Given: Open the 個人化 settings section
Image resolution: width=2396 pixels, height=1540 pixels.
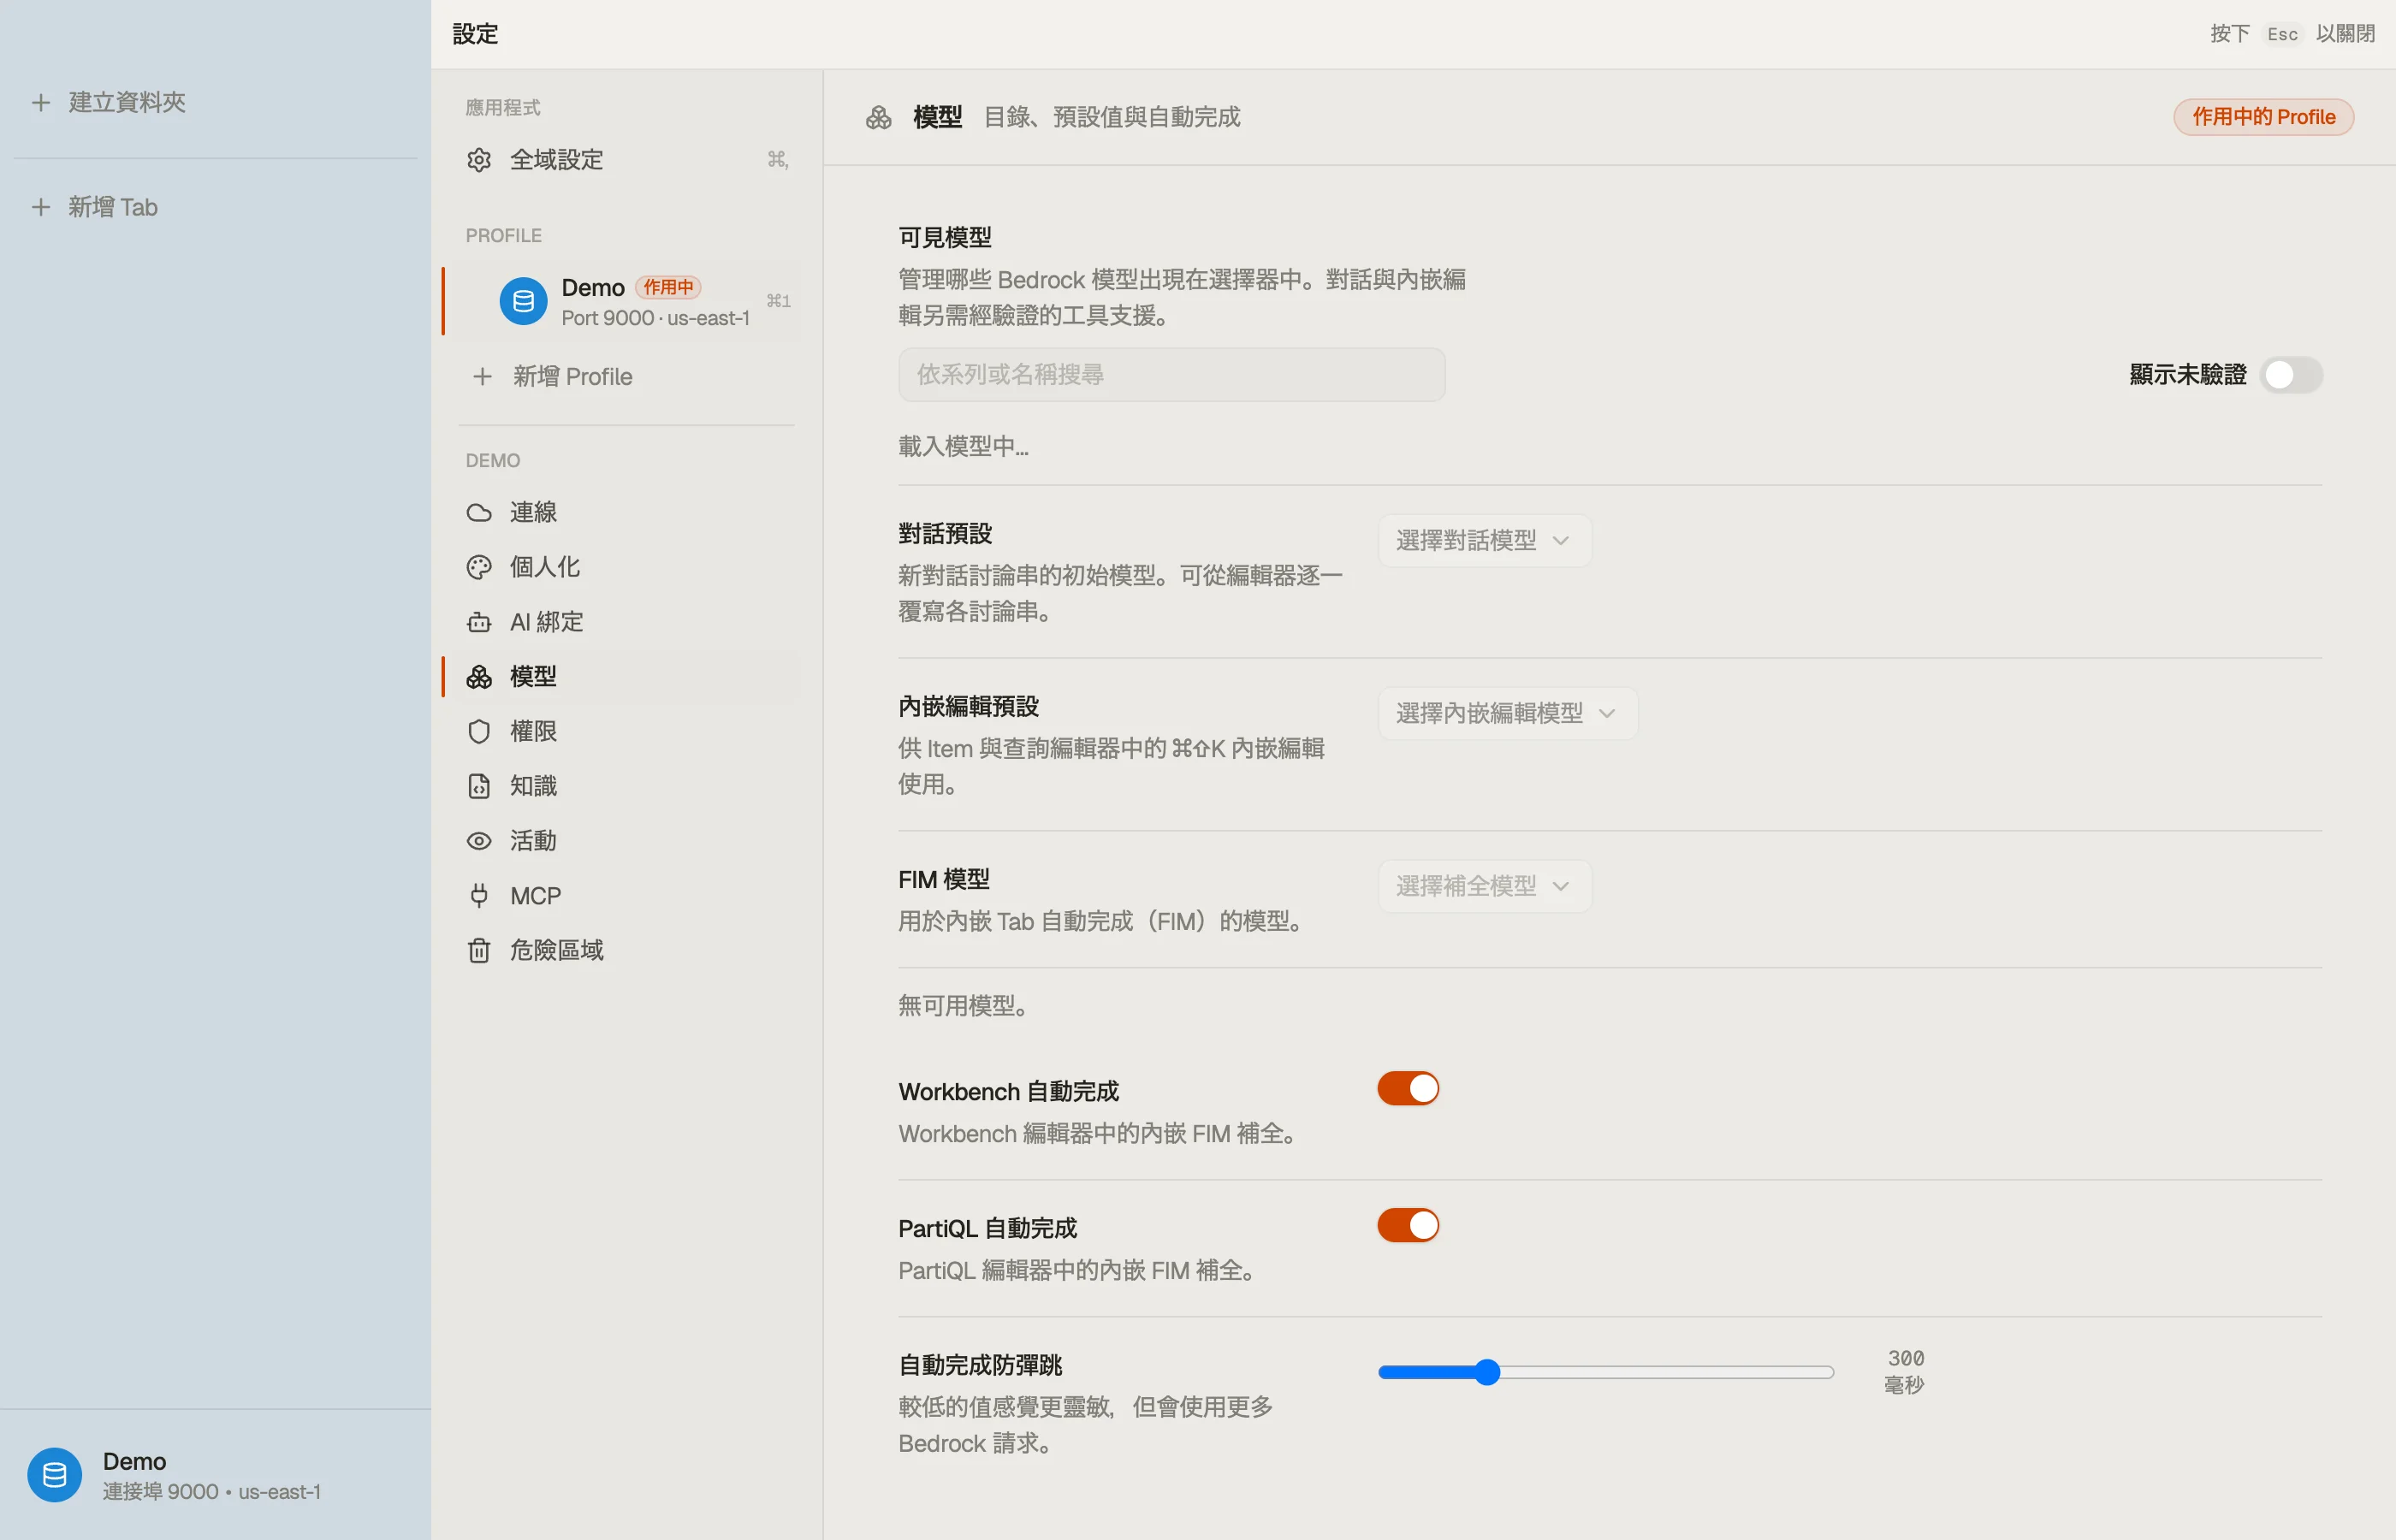Looking at the screenshot, I should coord(624,567).
